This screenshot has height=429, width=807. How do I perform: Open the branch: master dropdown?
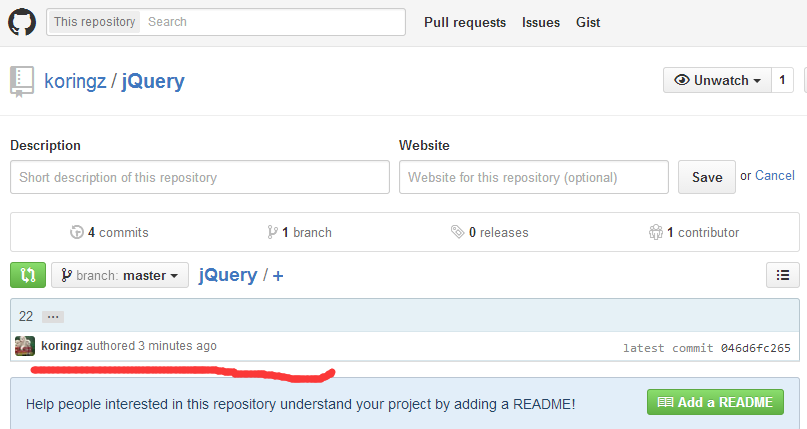pos(120,275)
